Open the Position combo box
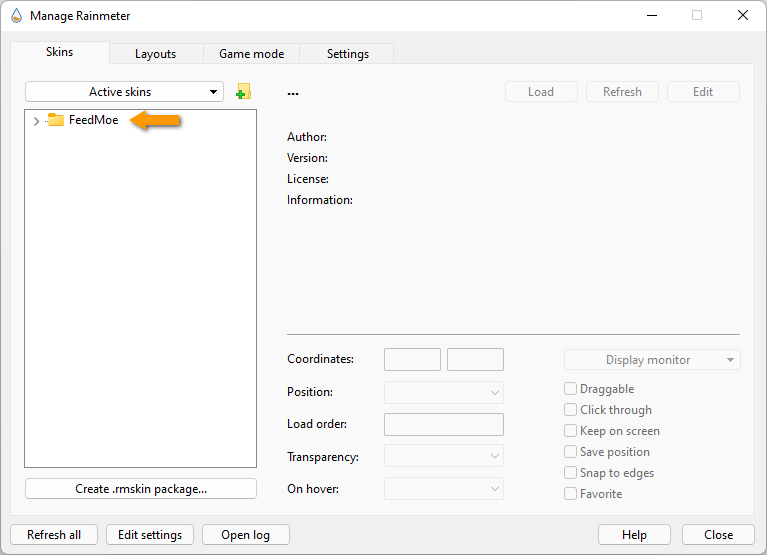This screenshot has width=767, height=555. (444, 393)
